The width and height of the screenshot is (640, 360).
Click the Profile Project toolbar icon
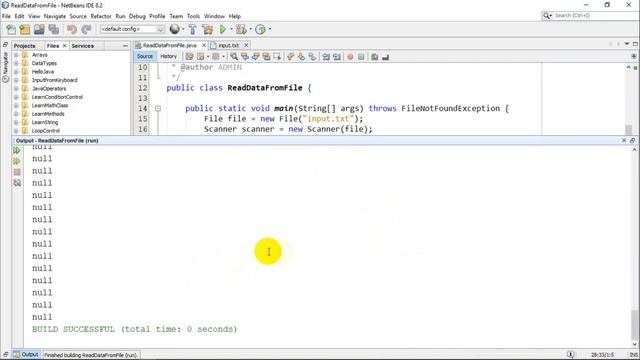coord(260,29)
